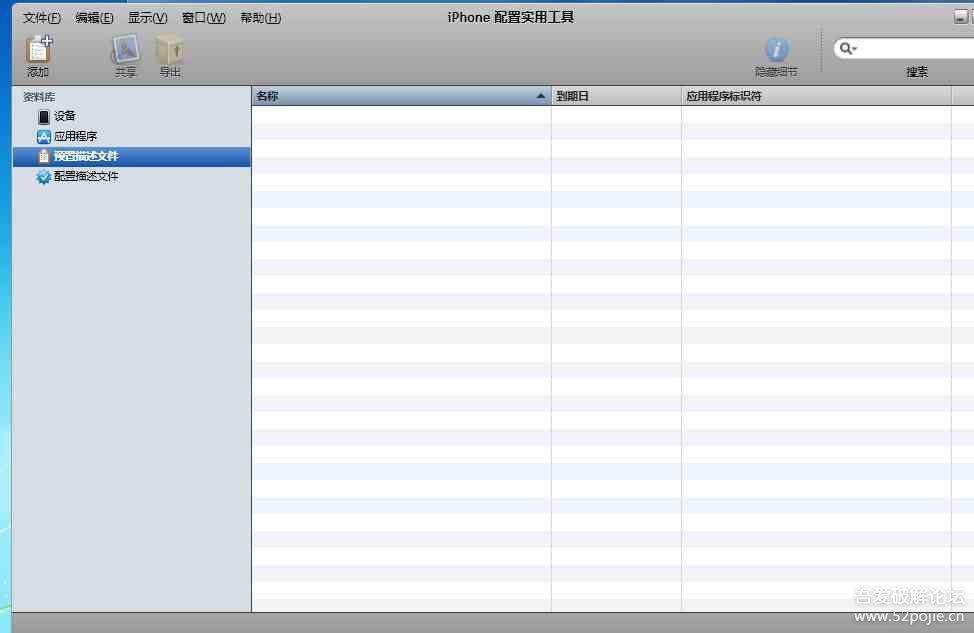
Task: Open the 帮助(H) menu
Action: [x=261, y=18]
